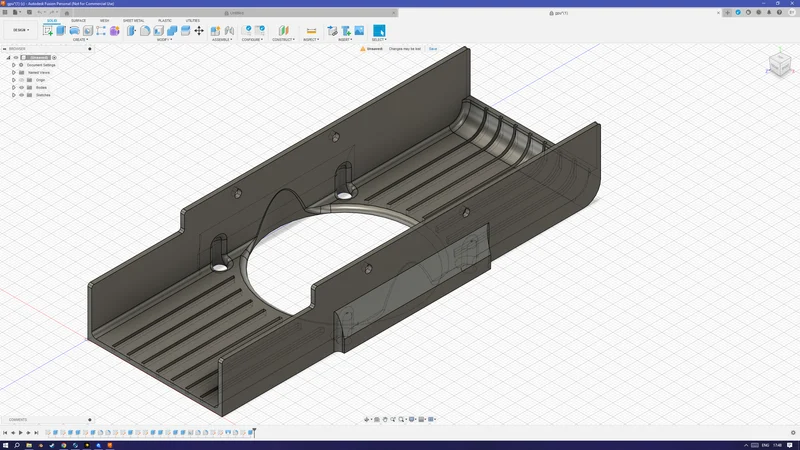Select the Press Pull tool
The width and height of the screenshot is (800, 450).
(132, 31)
